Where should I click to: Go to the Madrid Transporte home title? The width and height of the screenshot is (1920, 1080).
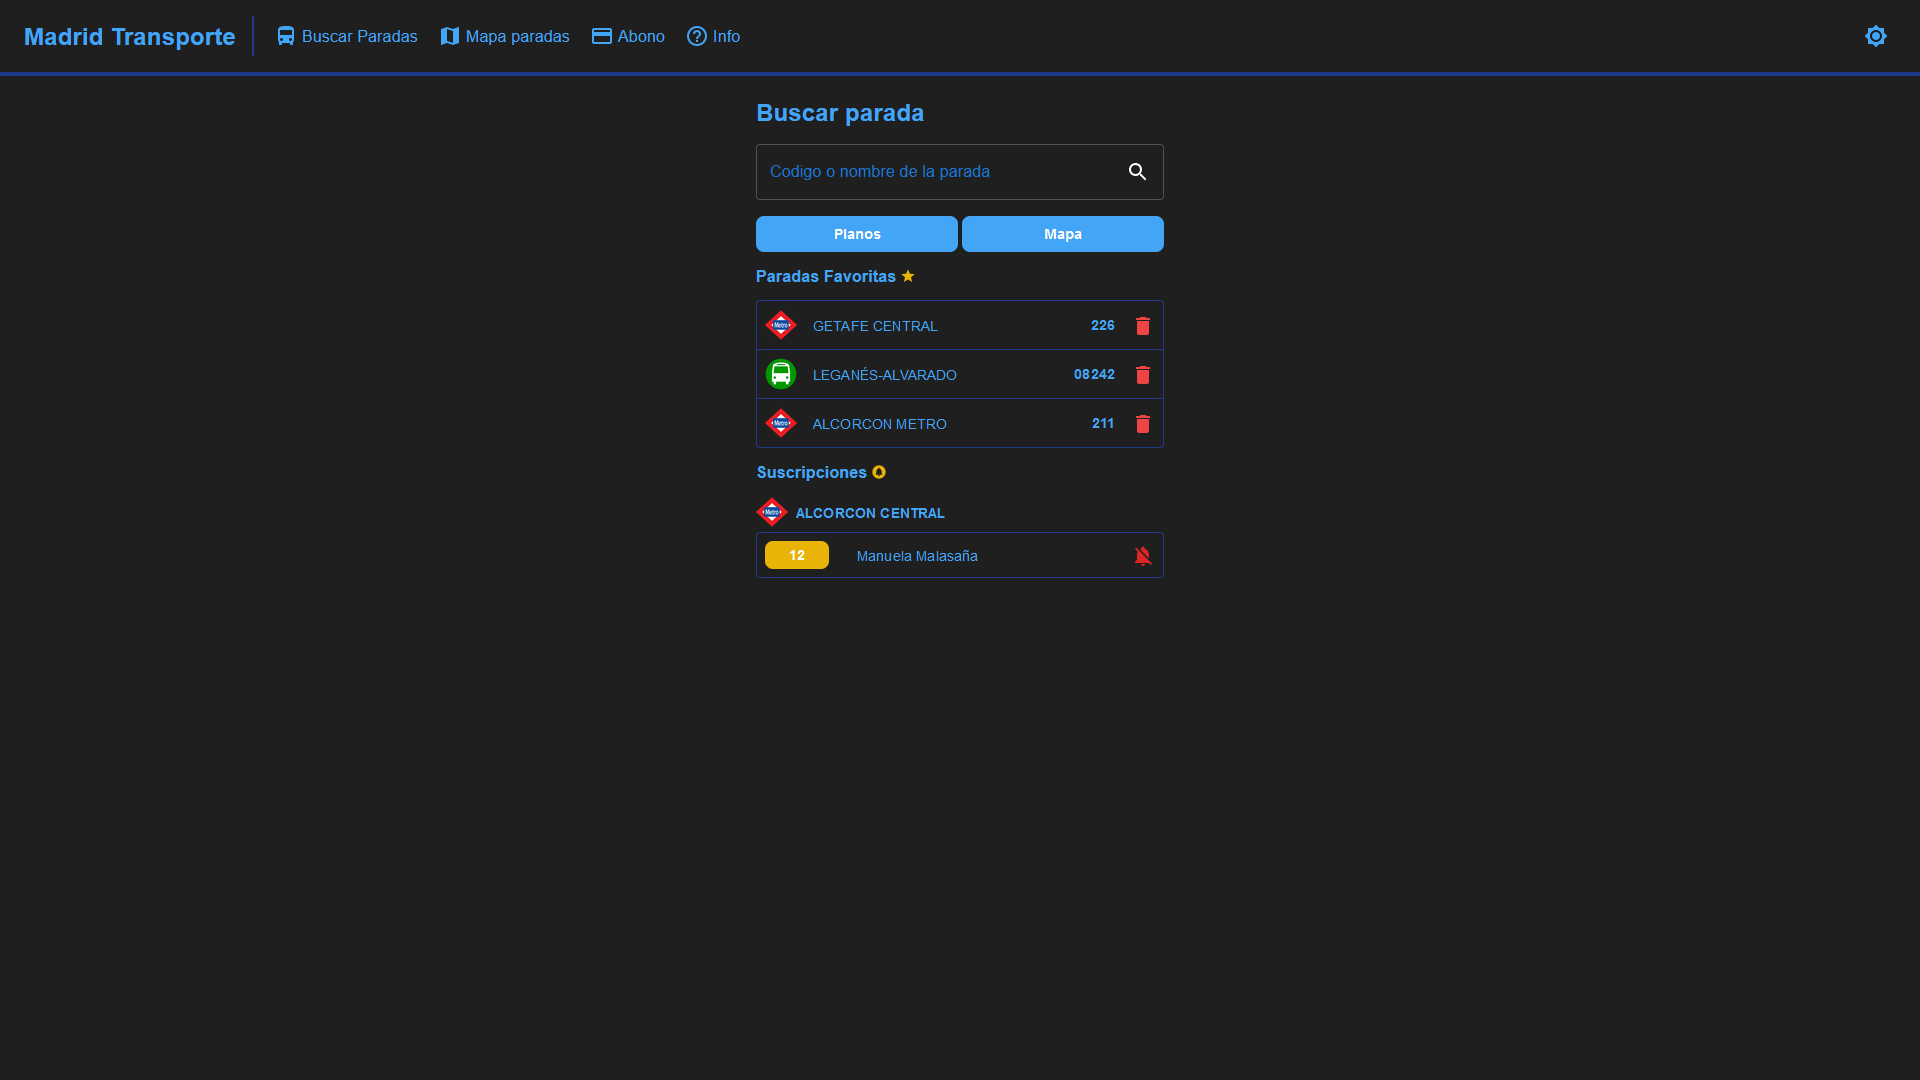tap(130, 37)
